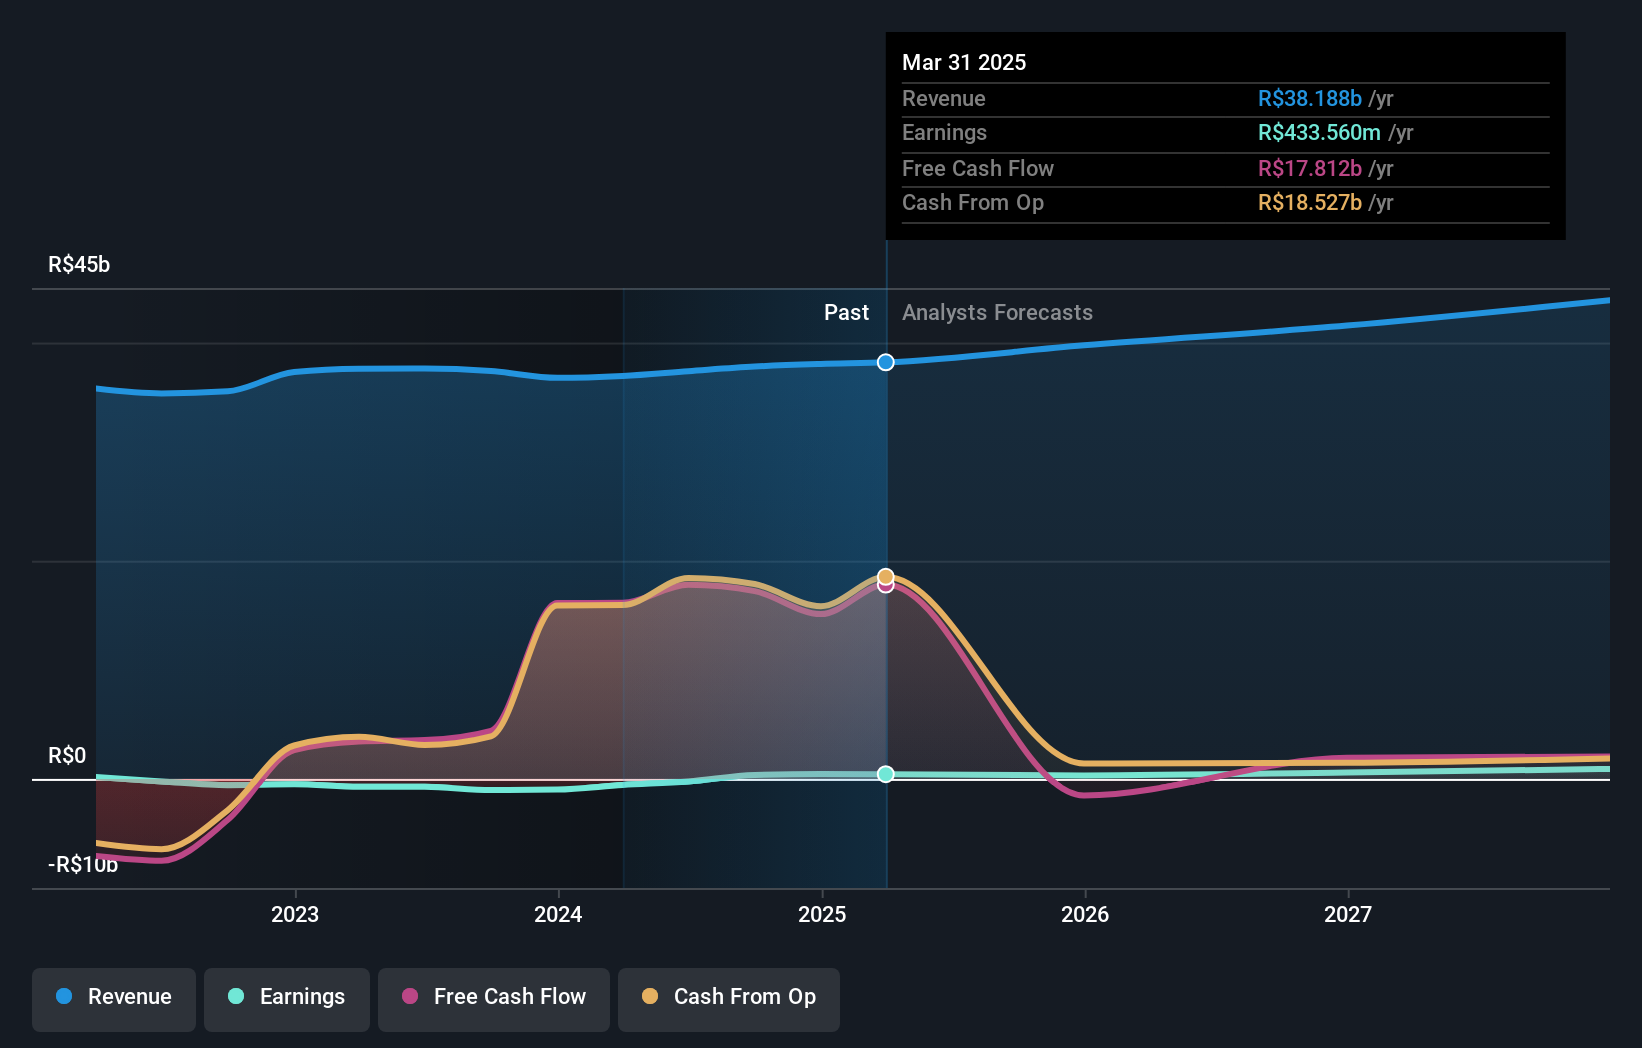This screenshot has width=1642, height=1048.
Task: Click the -R$10b y-axis label
Action: pyautogui.click(x=83, y=865)
